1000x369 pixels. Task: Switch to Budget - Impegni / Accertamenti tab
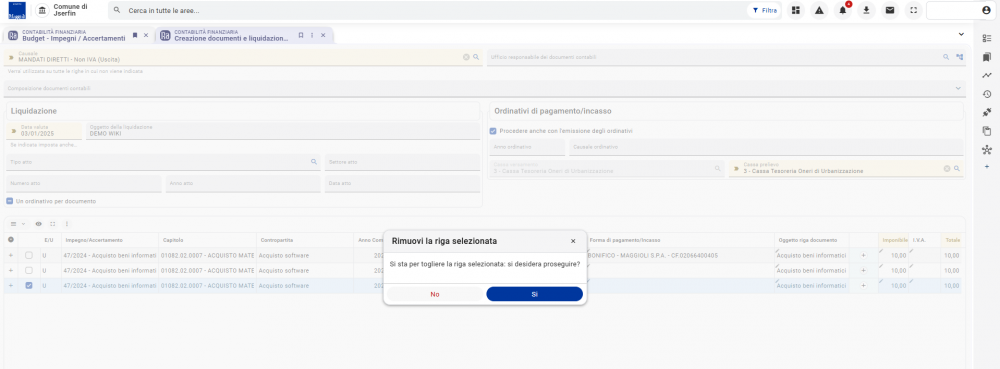[73, 36]
